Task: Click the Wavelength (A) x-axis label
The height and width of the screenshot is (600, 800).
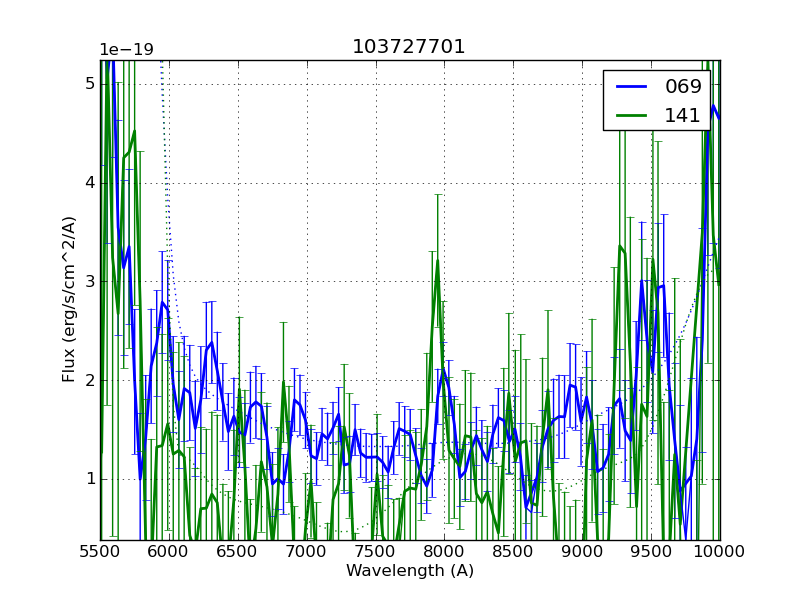Action: coord(410,571)
